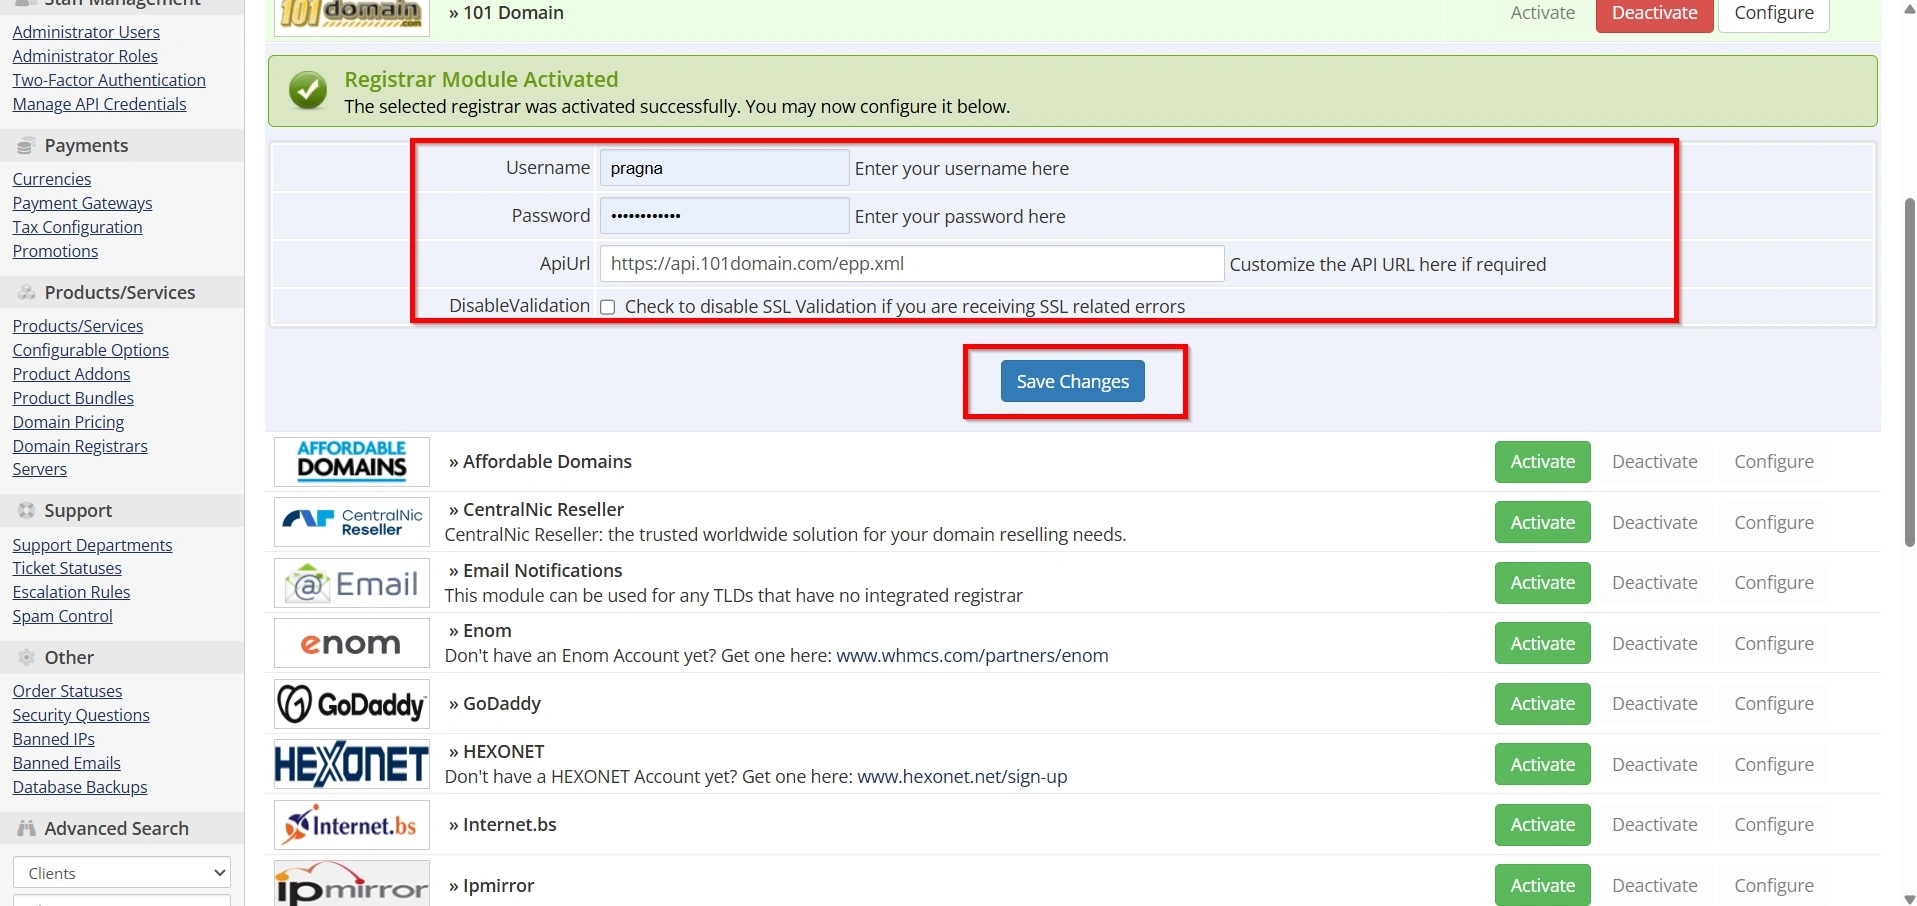The height and width of the screenshot is (906, 1917).
Task: Open Promotions page
Action: point(55,251)
